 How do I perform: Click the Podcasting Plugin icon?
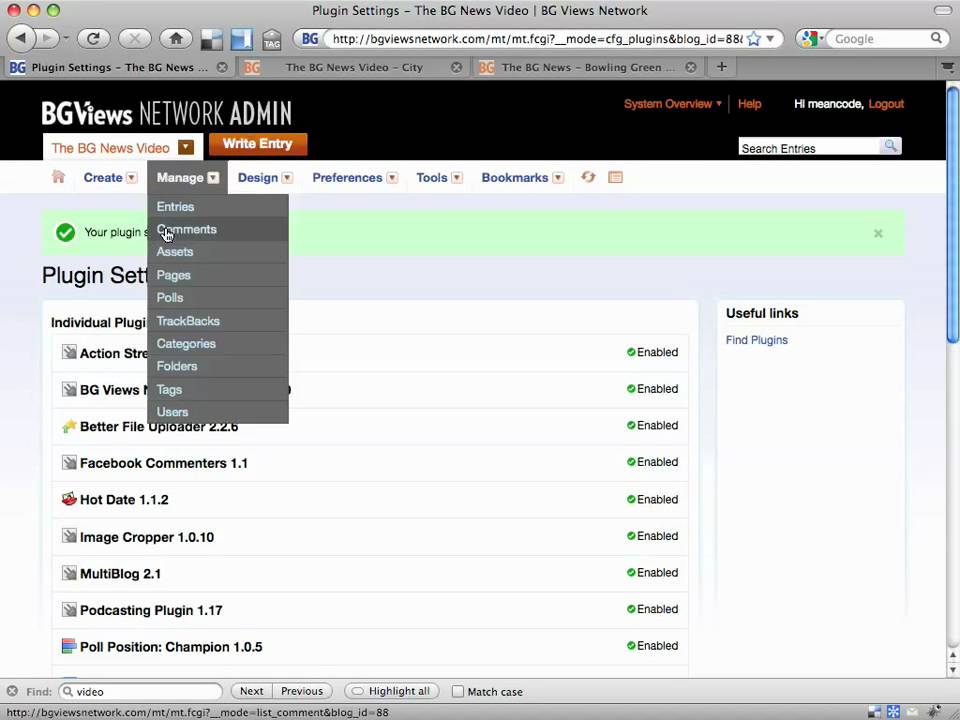tap(69, 610)
